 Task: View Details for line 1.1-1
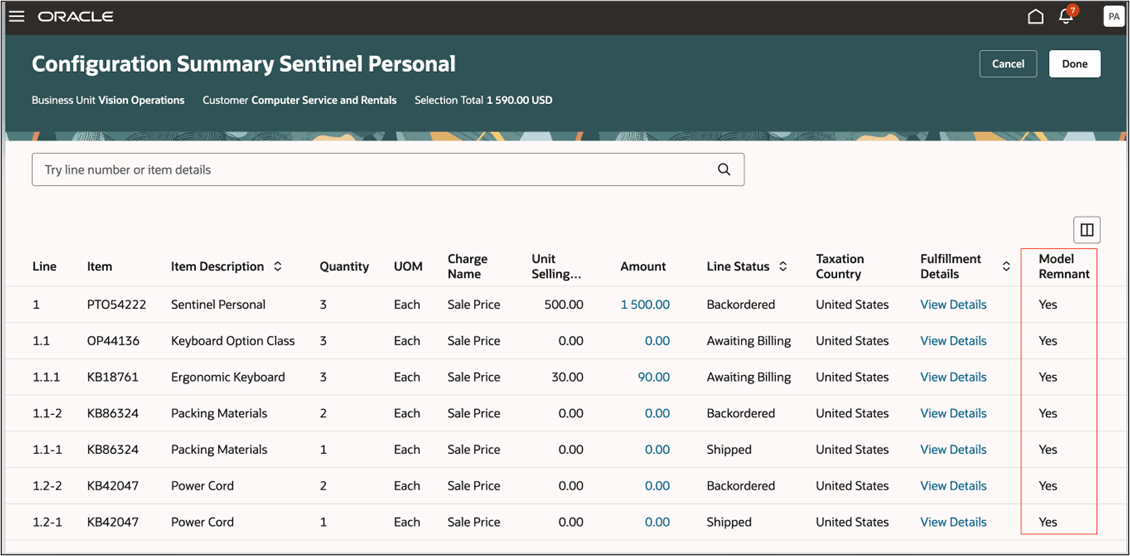coord(953,449)
